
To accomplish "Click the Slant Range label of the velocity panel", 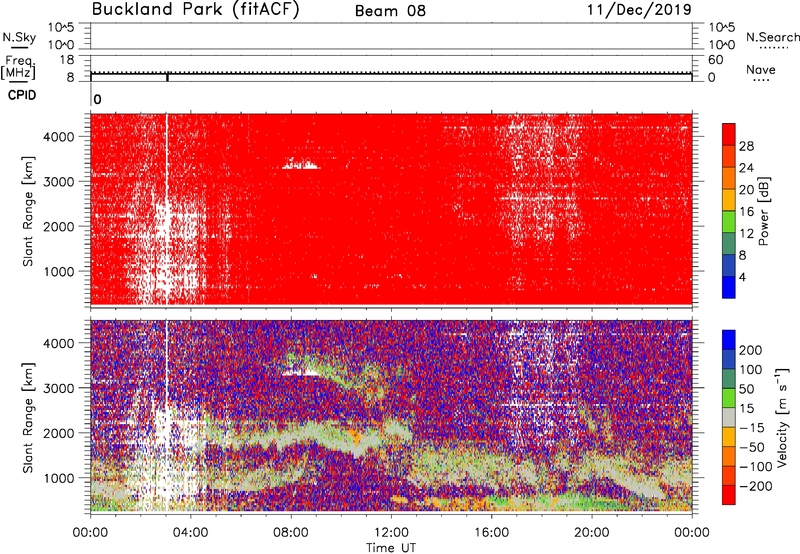I will 28,417.
